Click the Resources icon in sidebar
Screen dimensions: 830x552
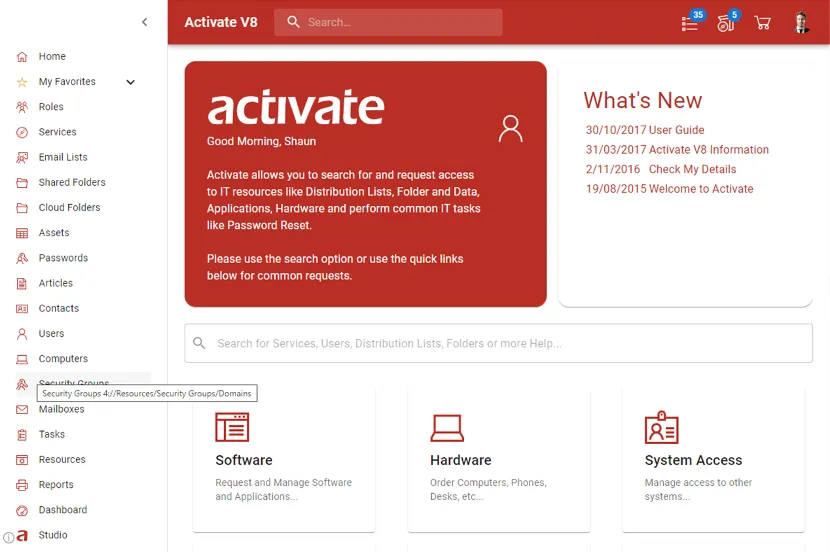tap(22, 460)
